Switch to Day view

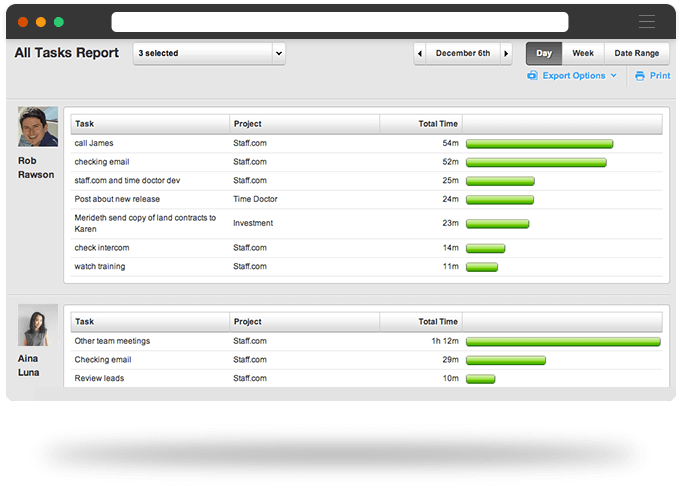point(544,54)
